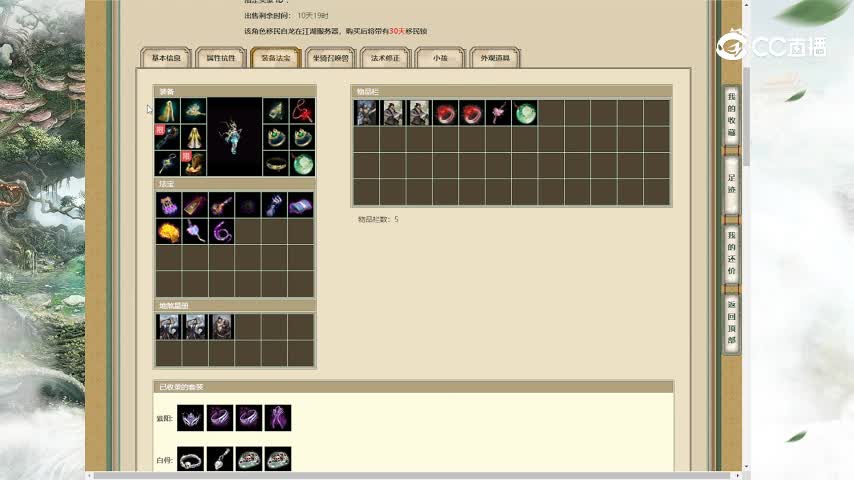Open the brown warrior card in 地煞星图
Screen dimensions: 854x480
221,327
